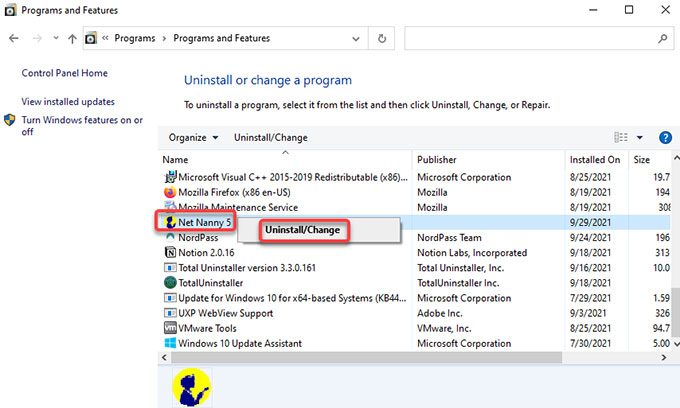Click the Net Nanny details pane thumbnail
This screenshot has width=680, height=408.
click(192, 387)
